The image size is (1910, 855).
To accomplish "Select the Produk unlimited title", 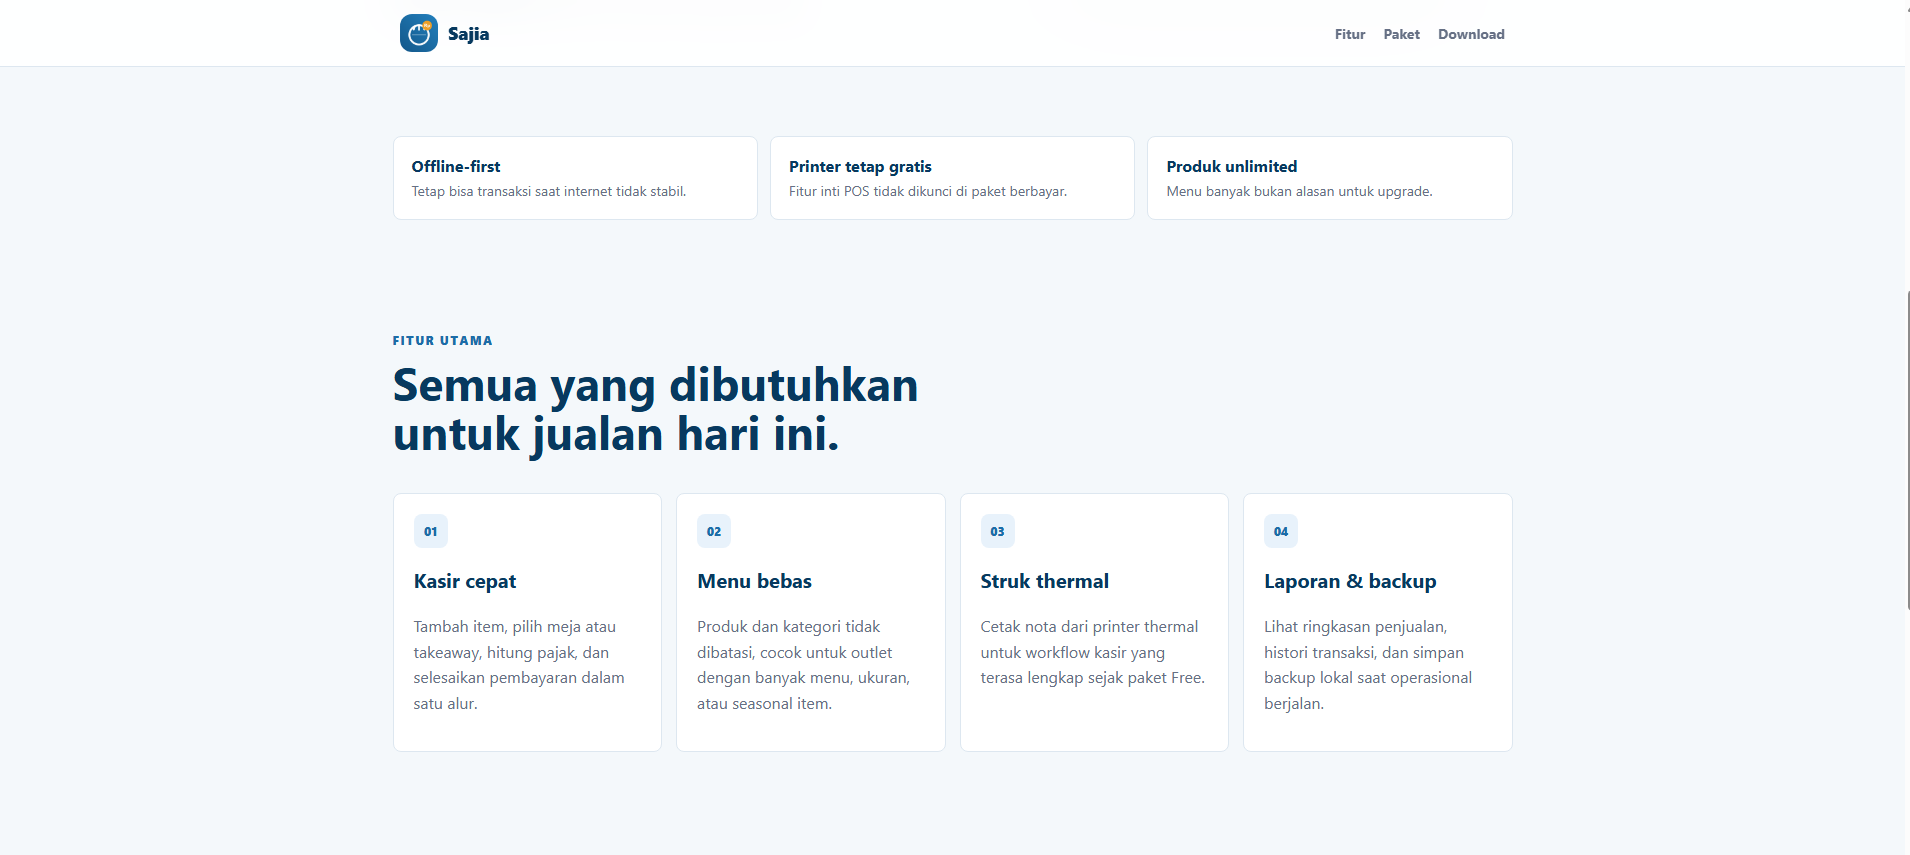I will click(1232, 166).
